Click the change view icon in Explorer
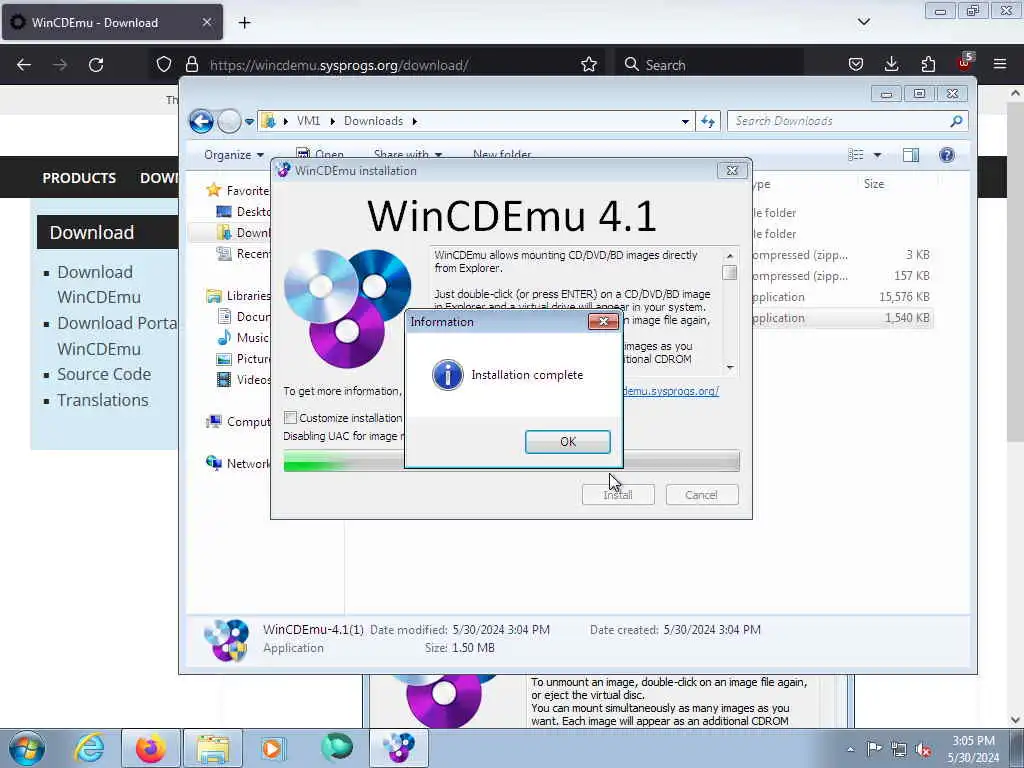The height and width of the screenshot is (768, 1024). 856,155
